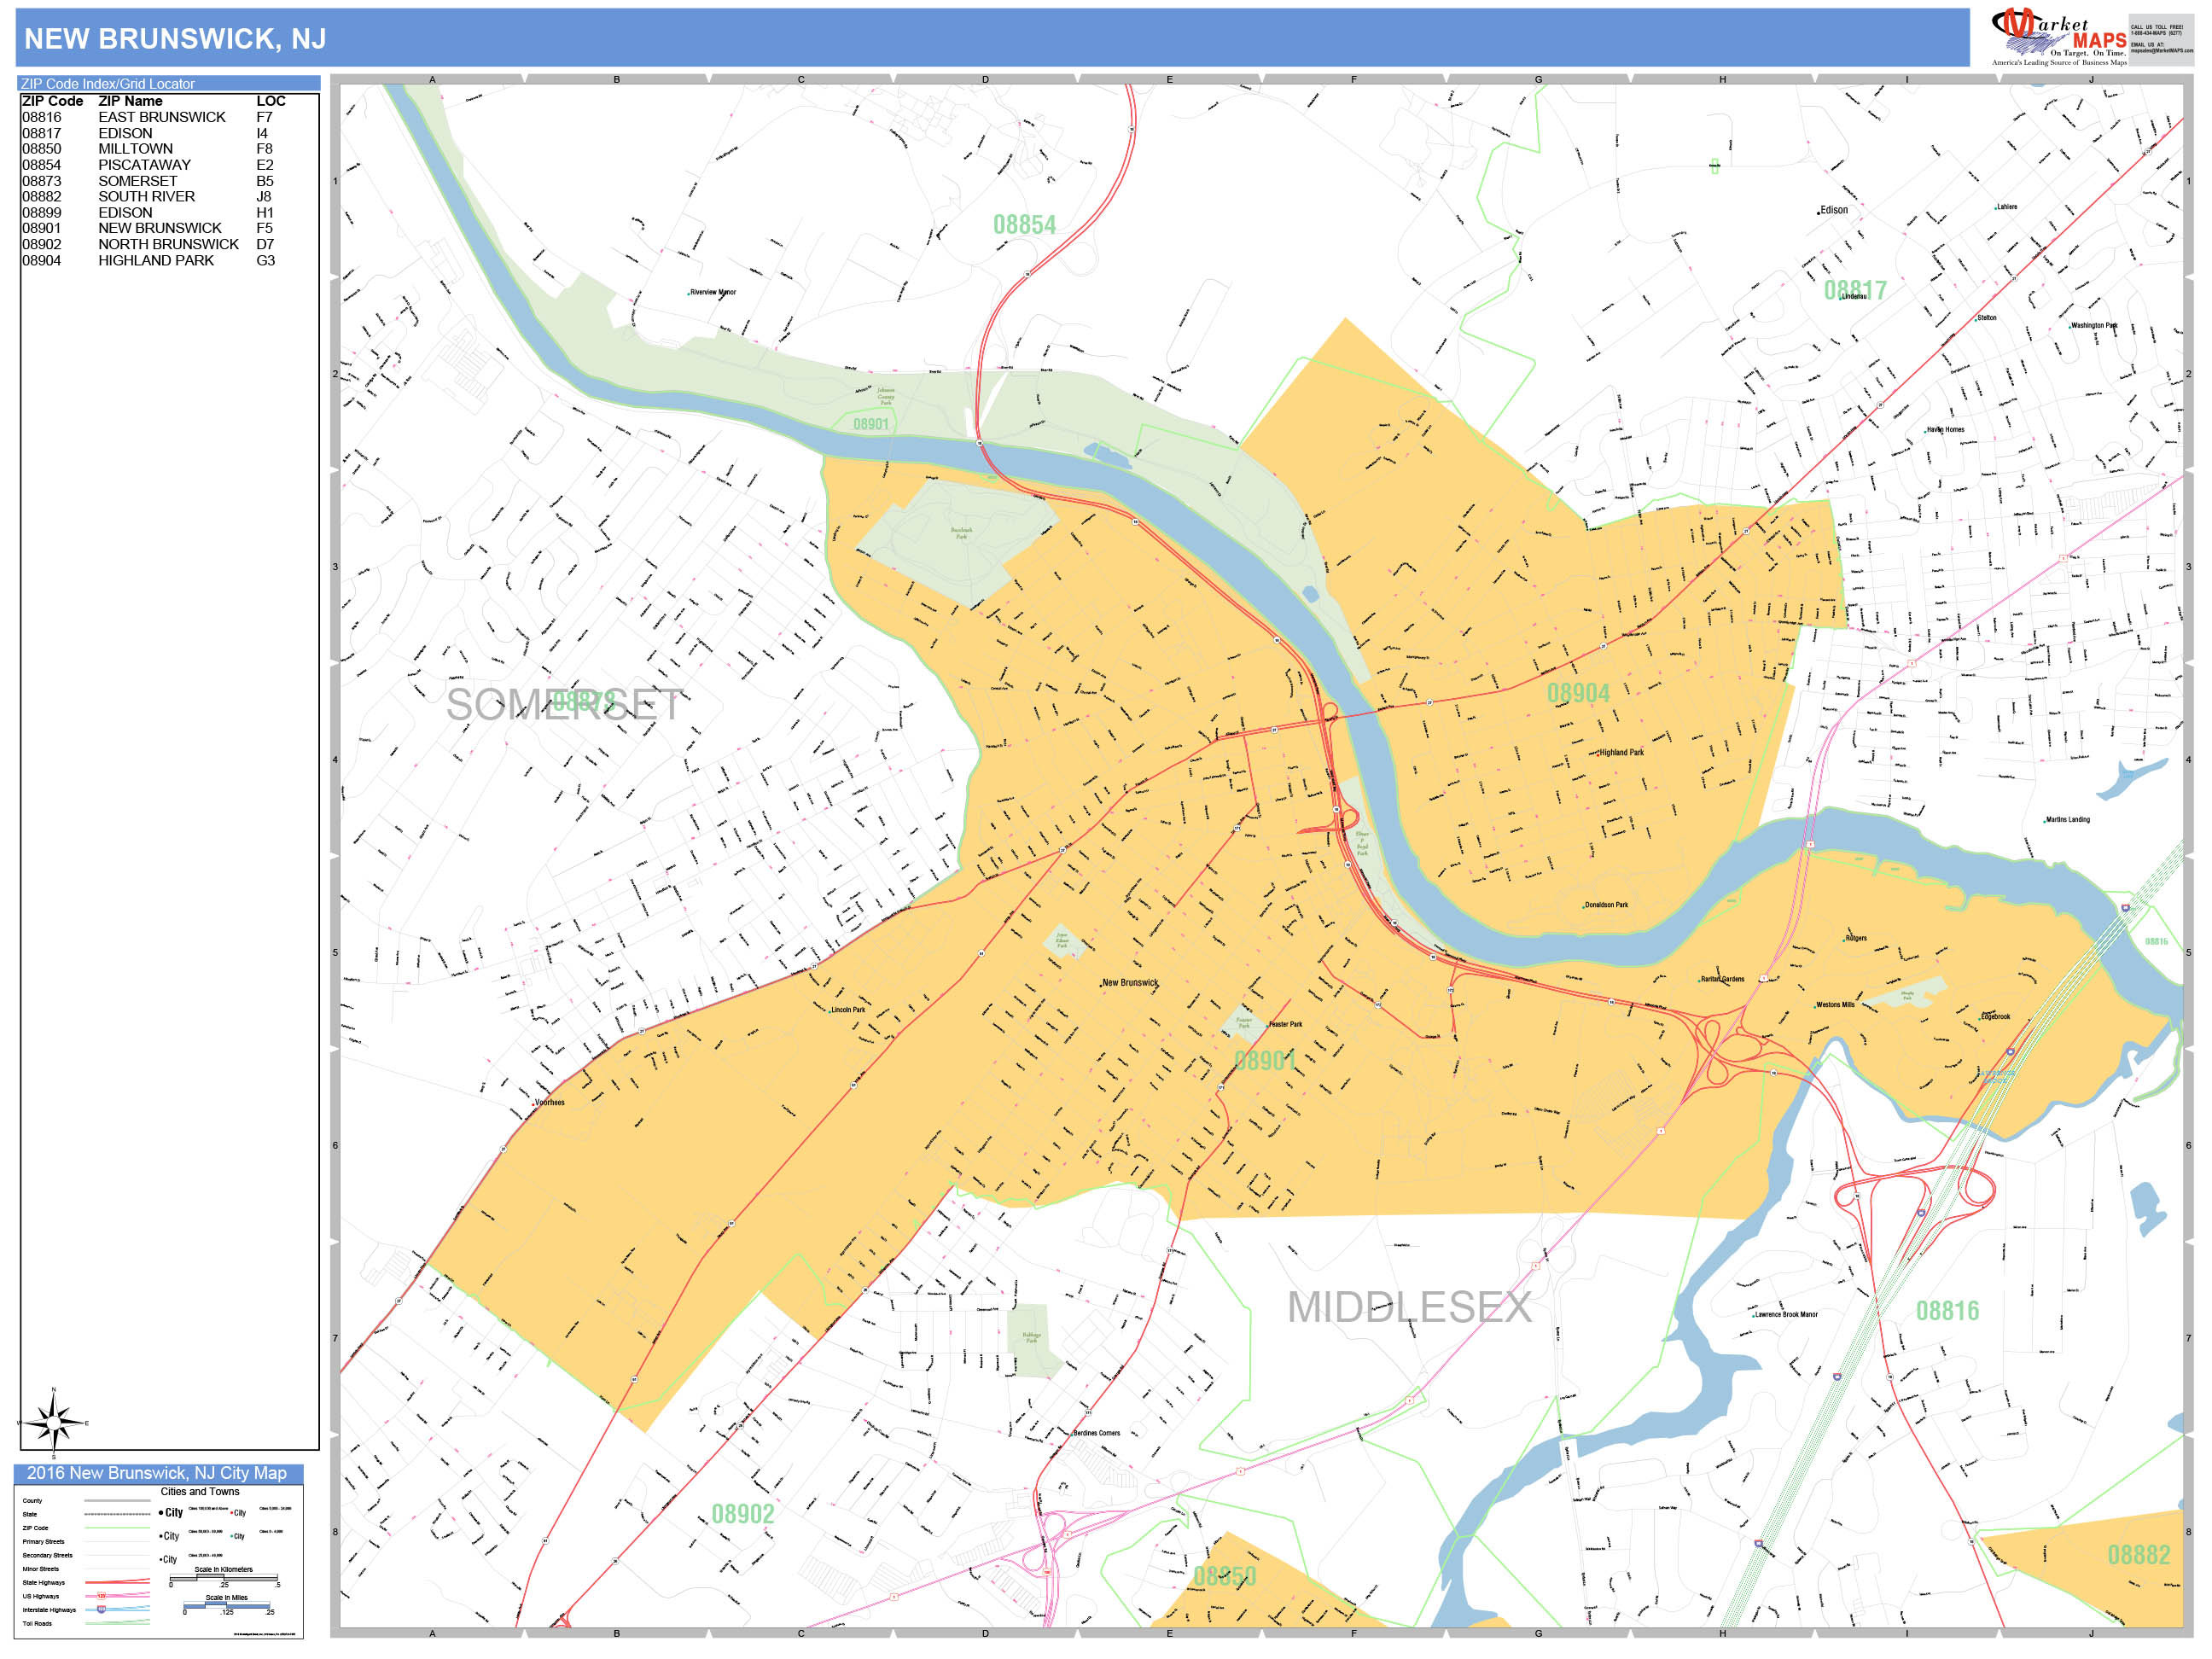This screenshot has width=2212, height=1659.
Task: Click the Interstate Highways shield symbol
Action: pos(101,1610)
